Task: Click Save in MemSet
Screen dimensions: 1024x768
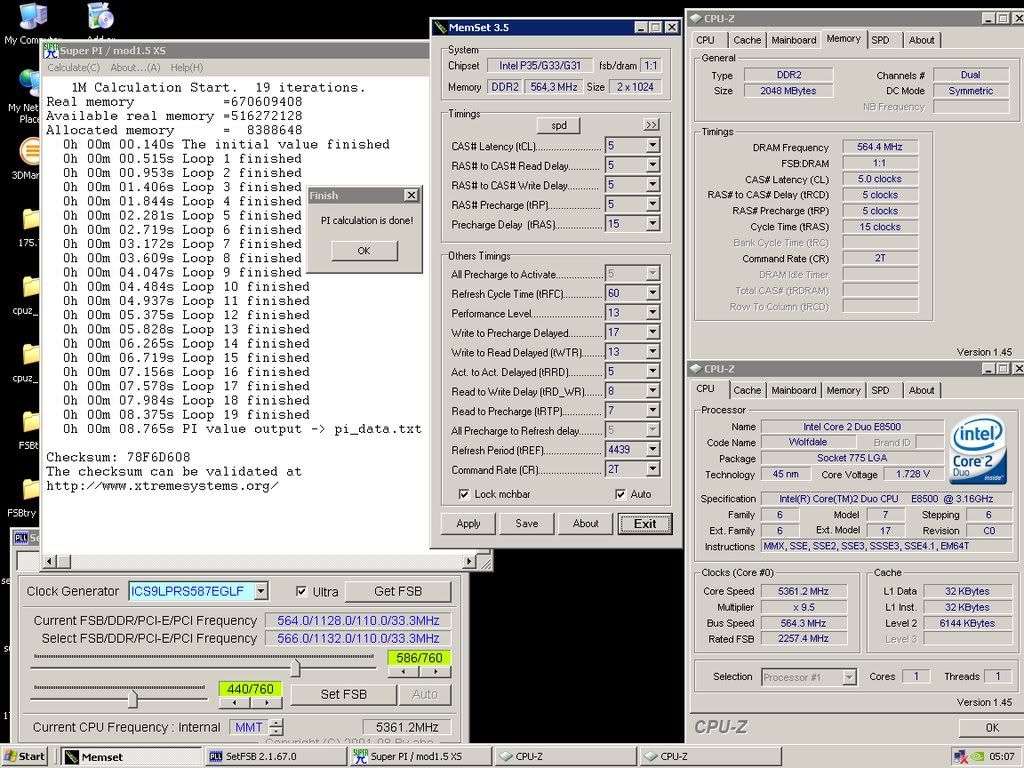Action: (x=526, y=524)
